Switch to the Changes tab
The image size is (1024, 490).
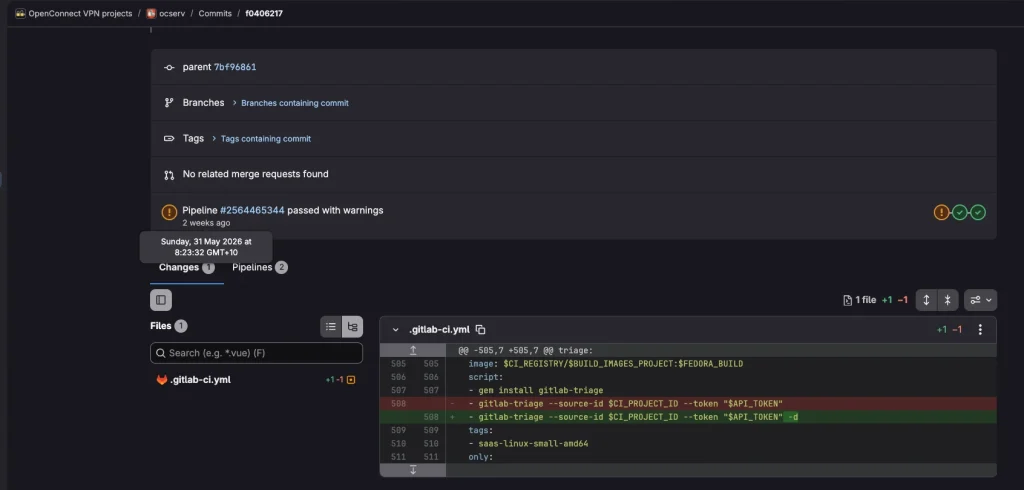pyautogui.click(x=187, y=267)
